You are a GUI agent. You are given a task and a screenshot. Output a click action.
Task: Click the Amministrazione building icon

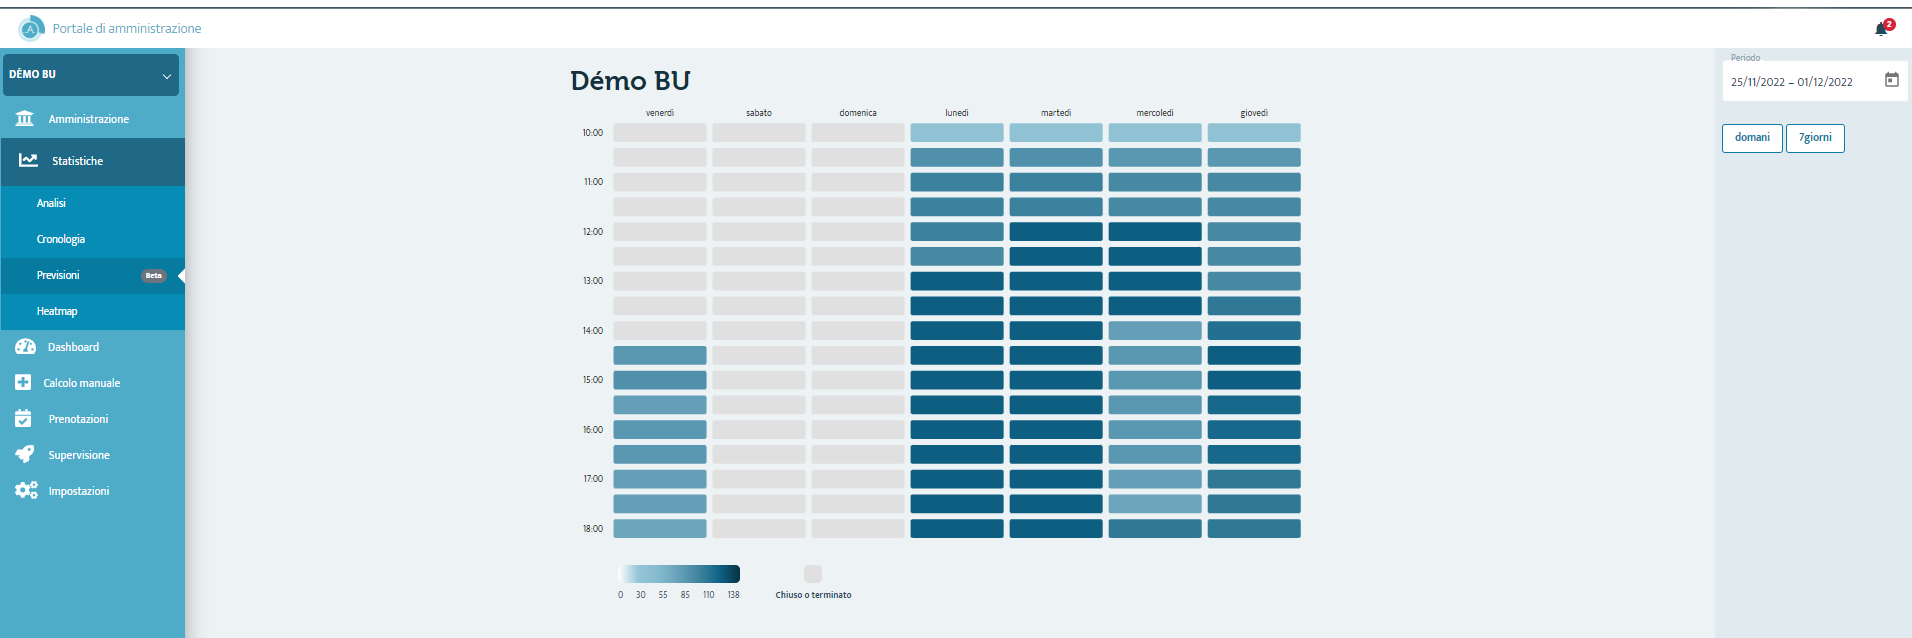25,119
